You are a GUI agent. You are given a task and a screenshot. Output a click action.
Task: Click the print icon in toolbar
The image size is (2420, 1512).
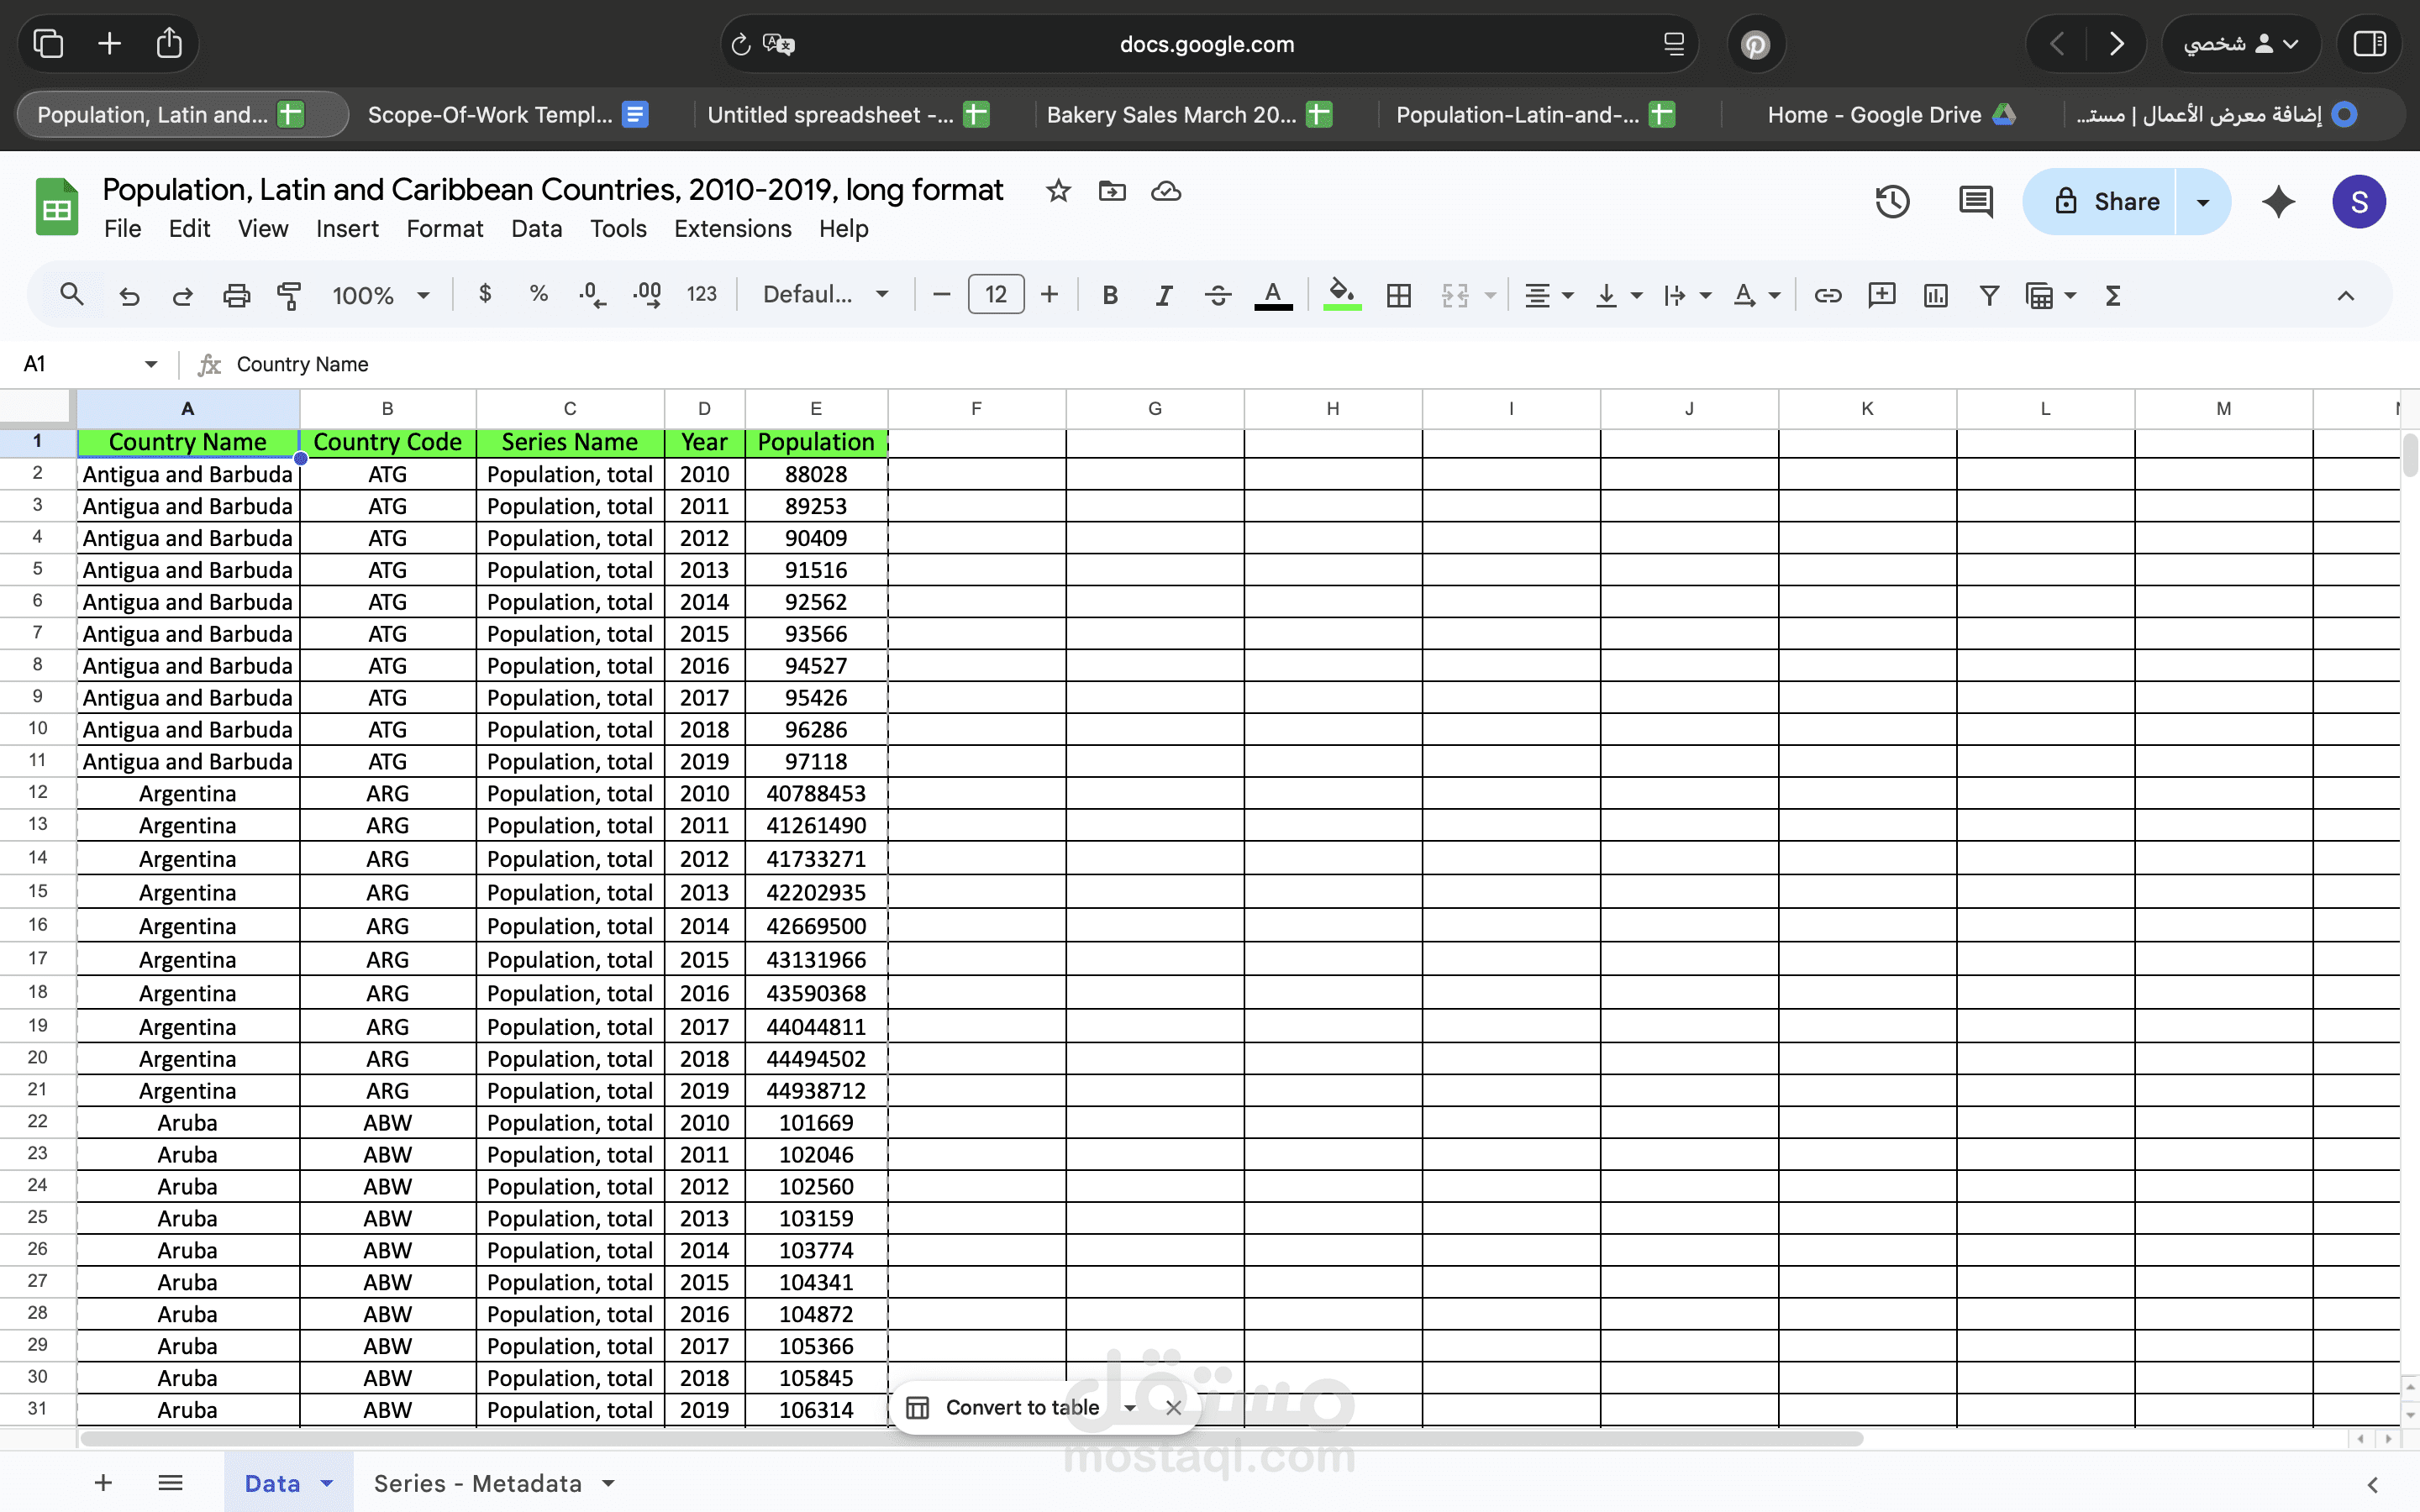[x=236, y=295]
